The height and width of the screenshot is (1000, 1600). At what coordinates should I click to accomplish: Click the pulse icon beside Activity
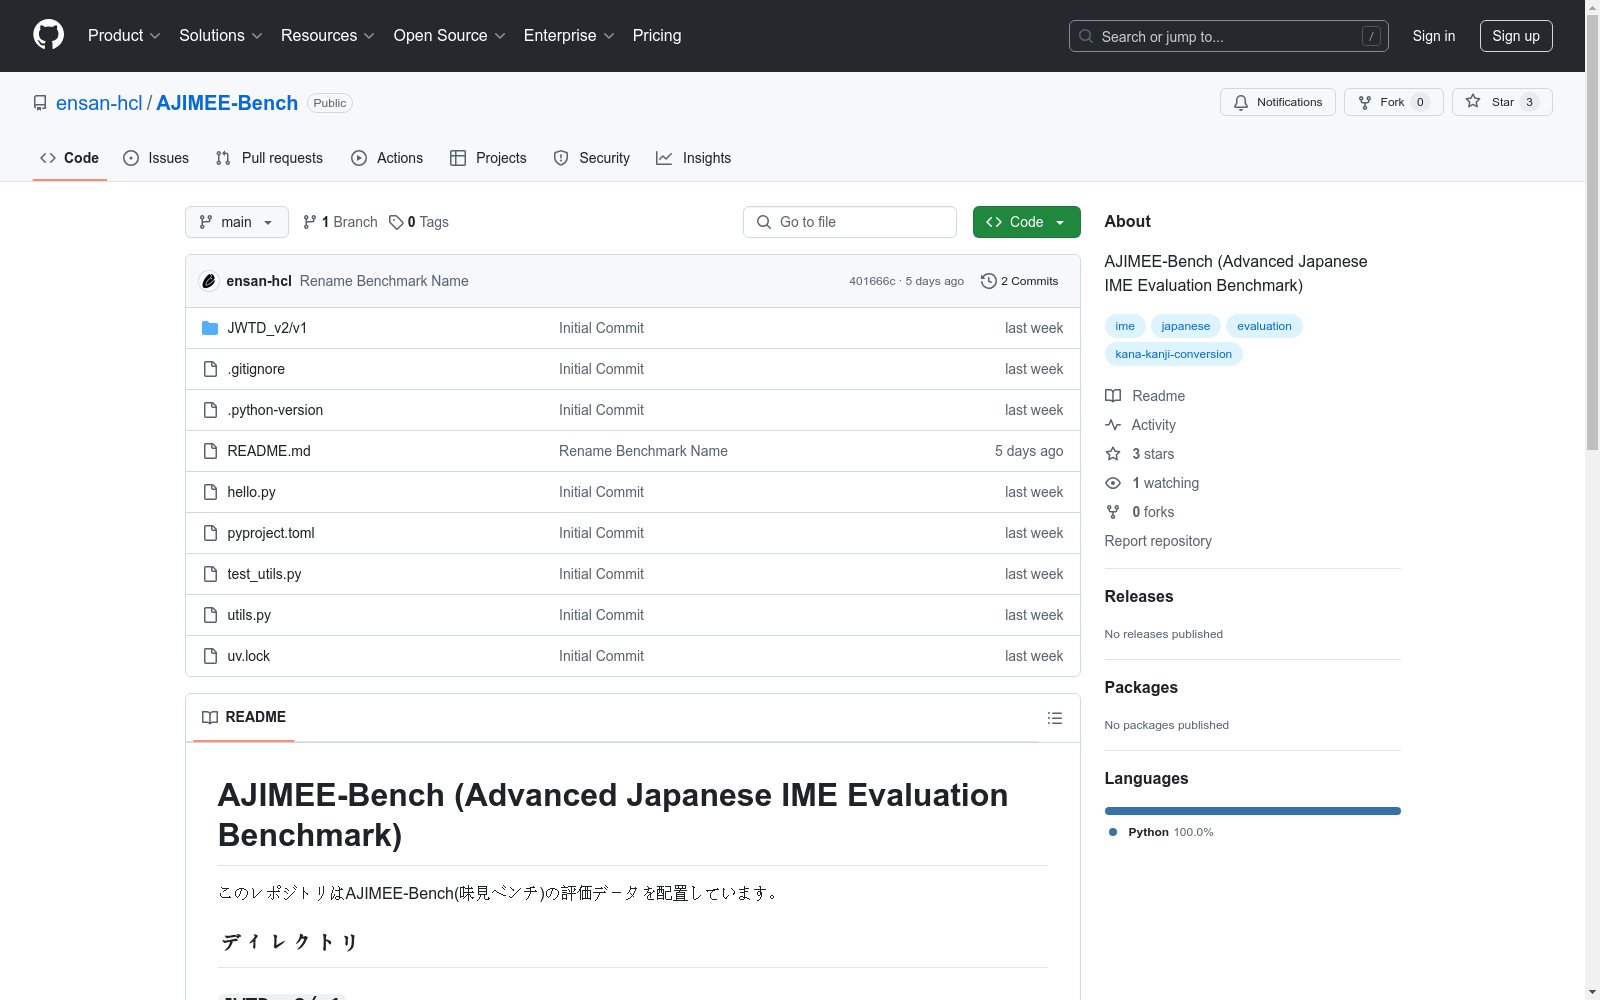point(1113,425)
